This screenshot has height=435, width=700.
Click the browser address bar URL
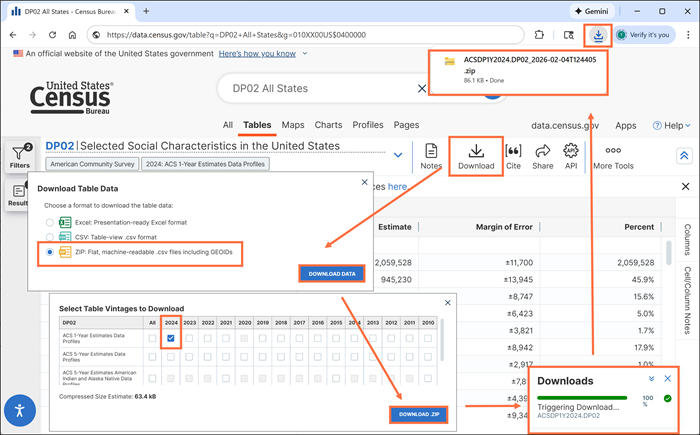click(236, 35)
